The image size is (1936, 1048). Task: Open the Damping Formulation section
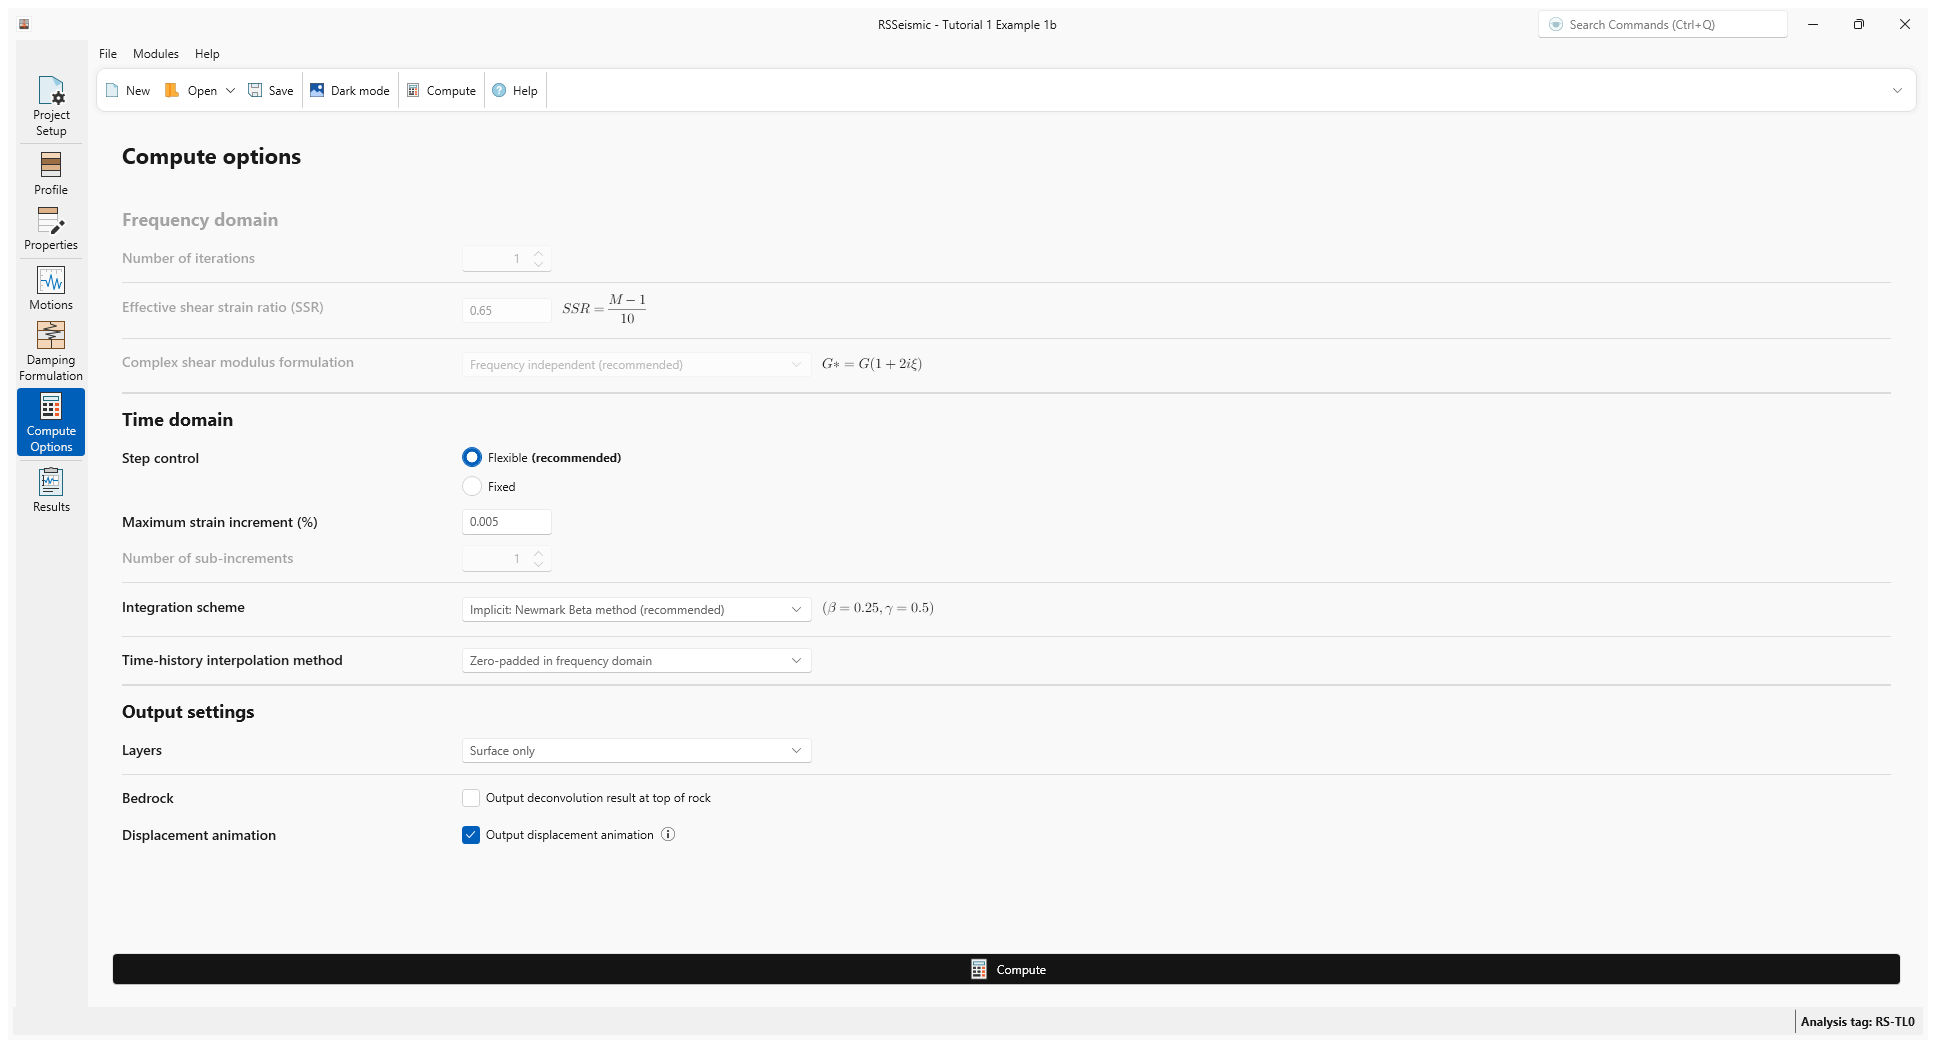pos(51,351)
